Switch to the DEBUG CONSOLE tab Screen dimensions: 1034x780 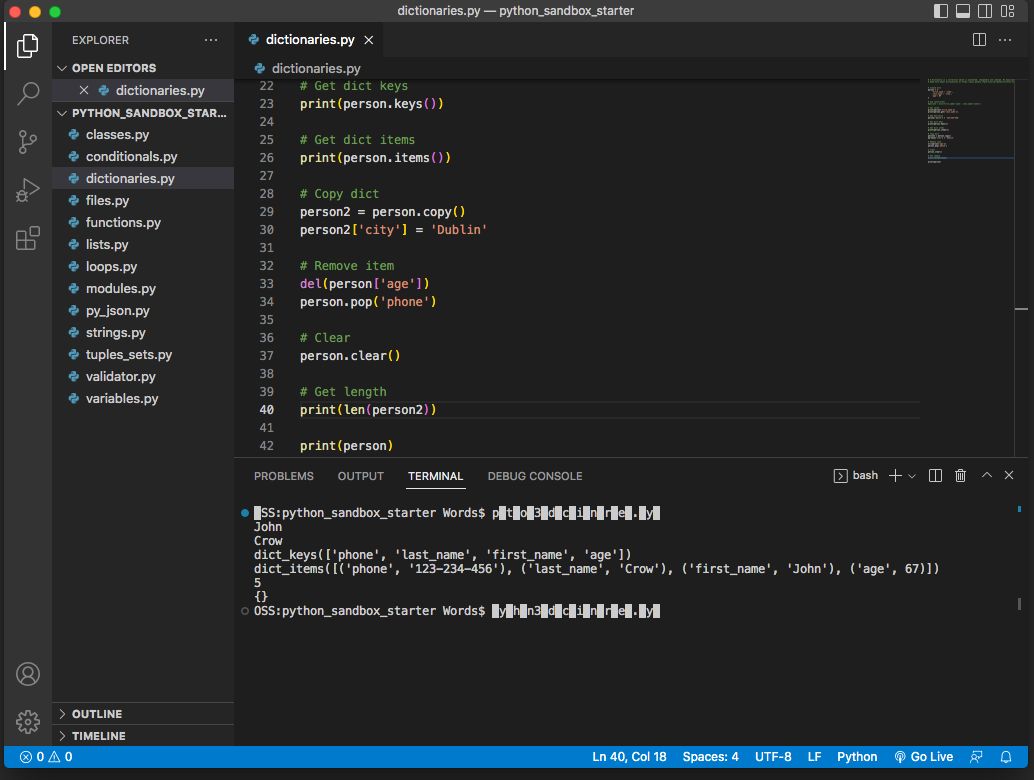coord(534,476)
